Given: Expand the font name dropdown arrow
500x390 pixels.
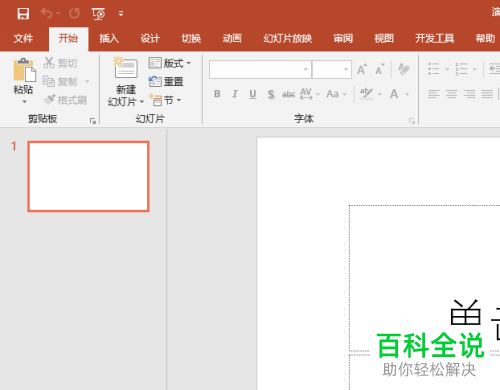Looking at the screenshot, I should tap(306, 69).
